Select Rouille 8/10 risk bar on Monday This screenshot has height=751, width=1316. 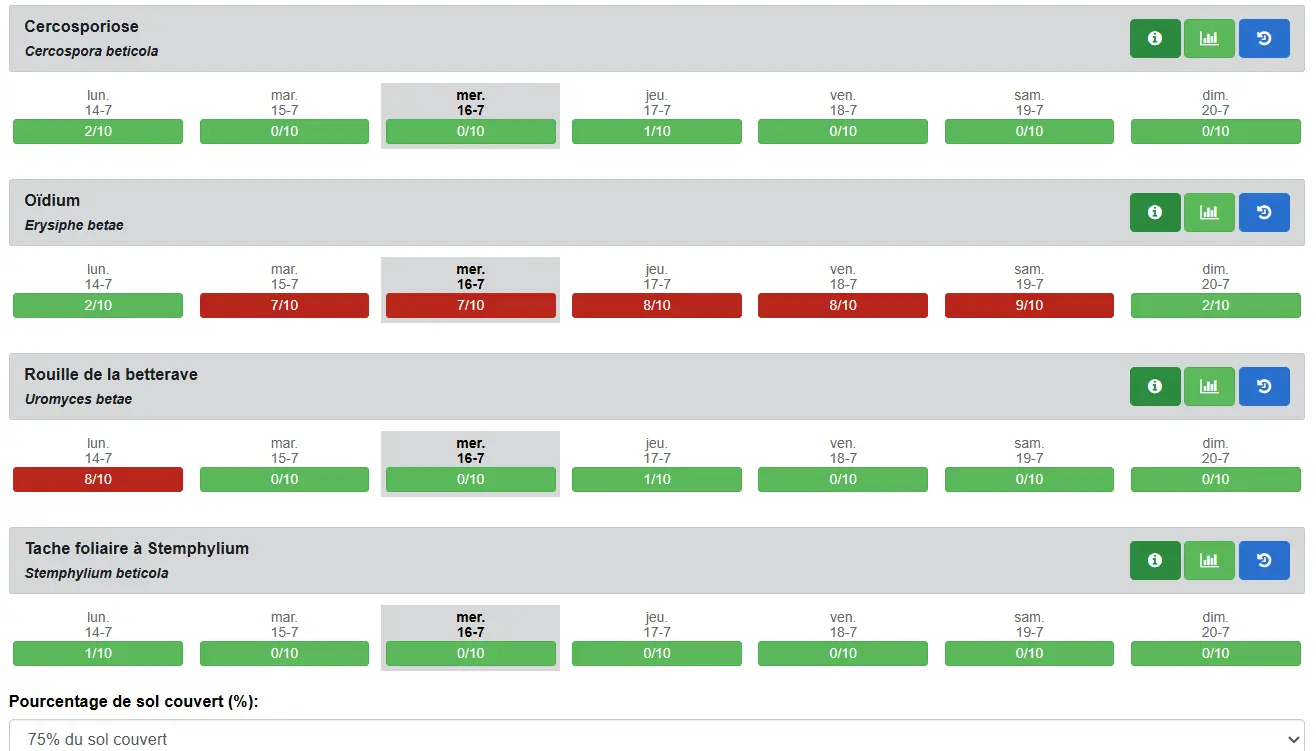[98, 480]
